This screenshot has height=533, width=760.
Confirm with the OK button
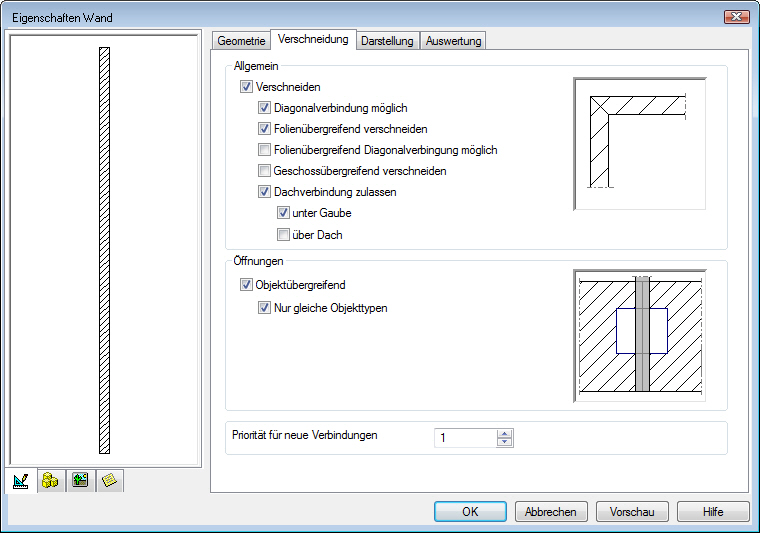click(470, 512)
